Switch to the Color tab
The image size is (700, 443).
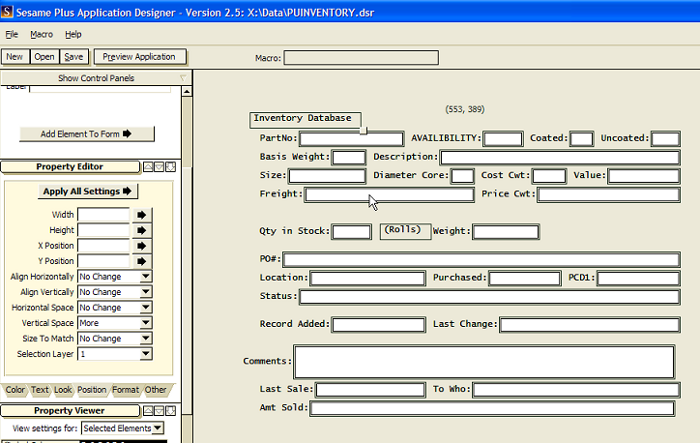pyautogui.click(x=15, y=390)
